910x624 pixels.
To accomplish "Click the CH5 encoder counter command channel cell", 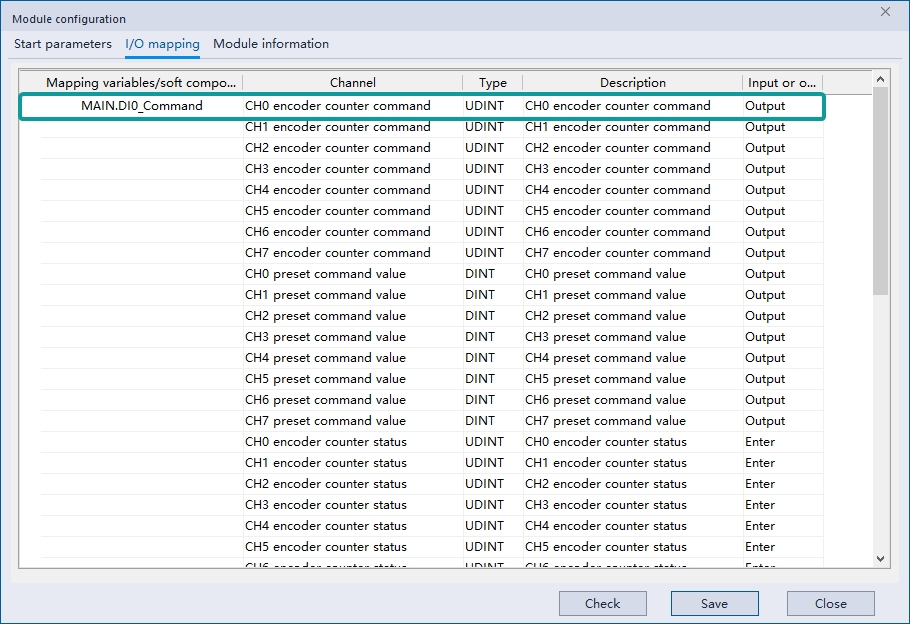I will coord(353,211).
